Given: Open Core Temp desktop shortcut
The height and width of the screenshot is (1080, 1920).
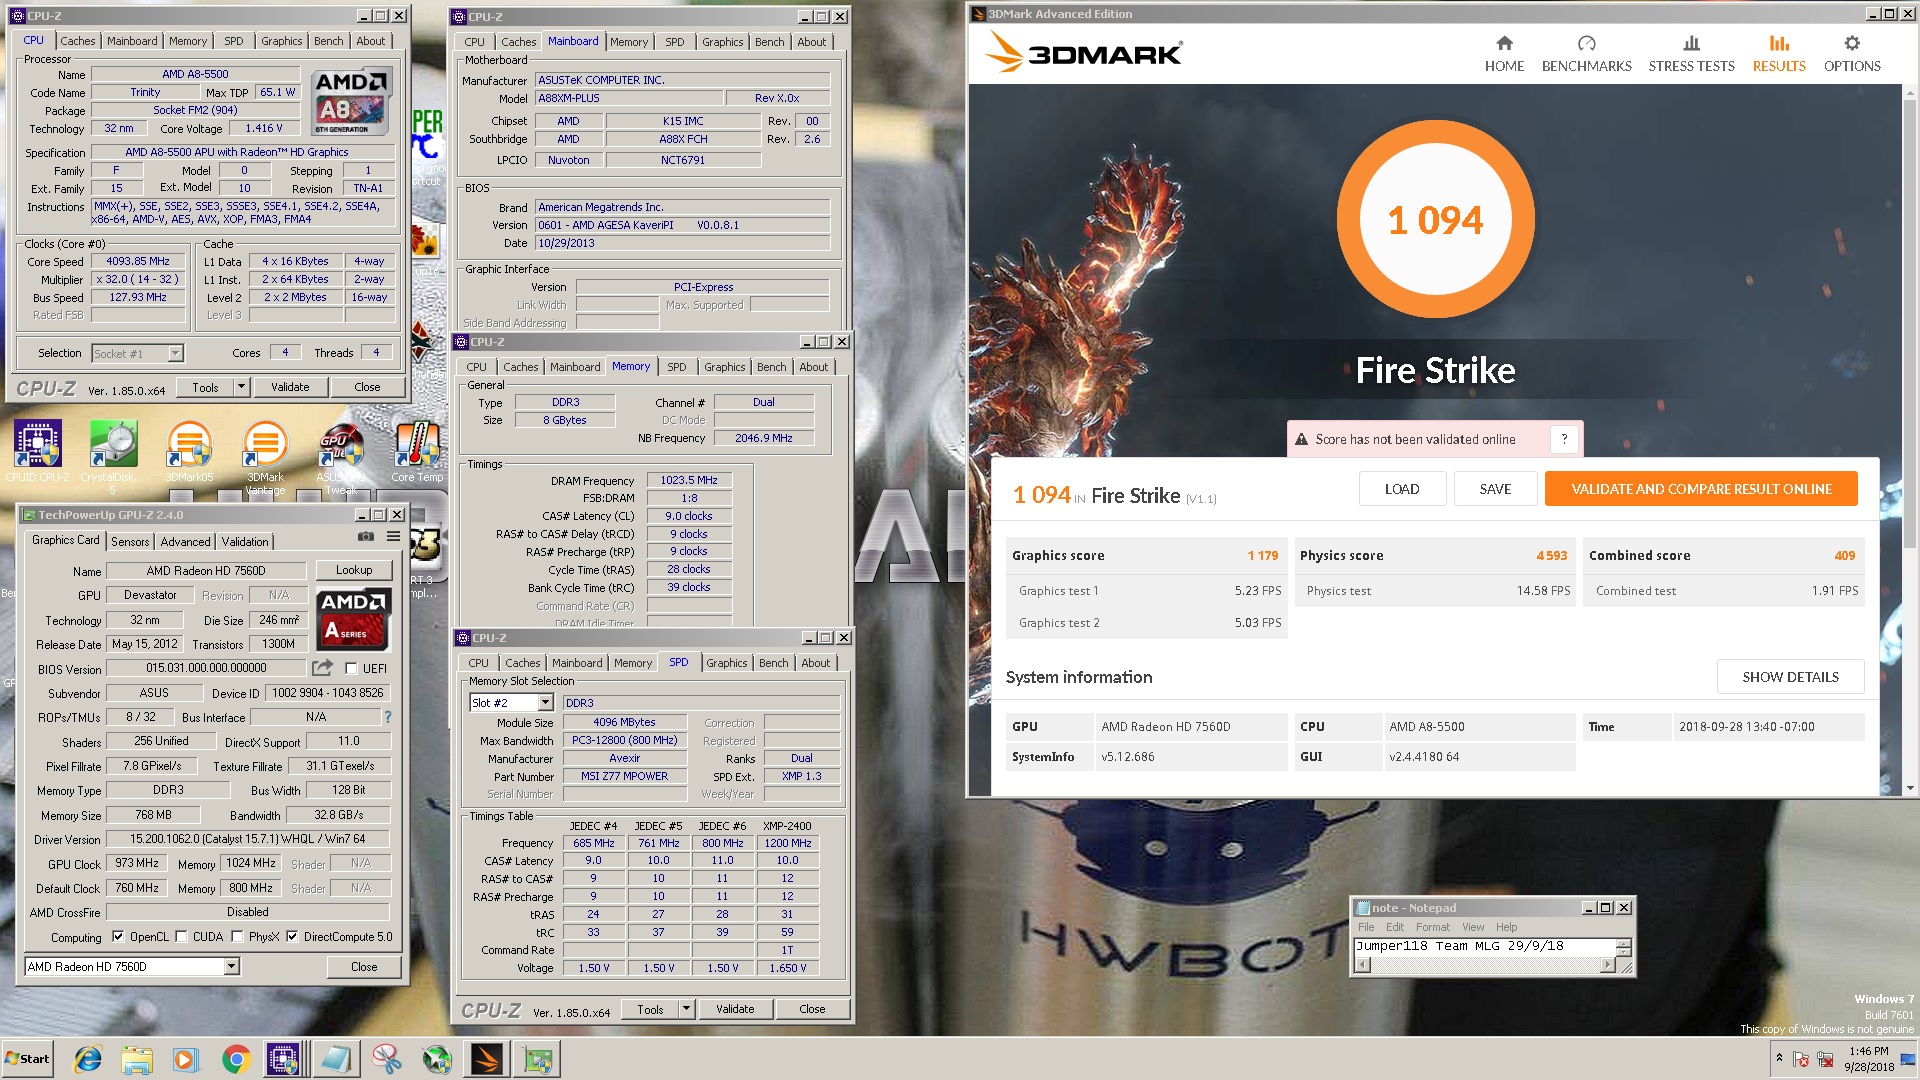Looking at the screenshot, I should pyautogui.click(x=417, y=452).
